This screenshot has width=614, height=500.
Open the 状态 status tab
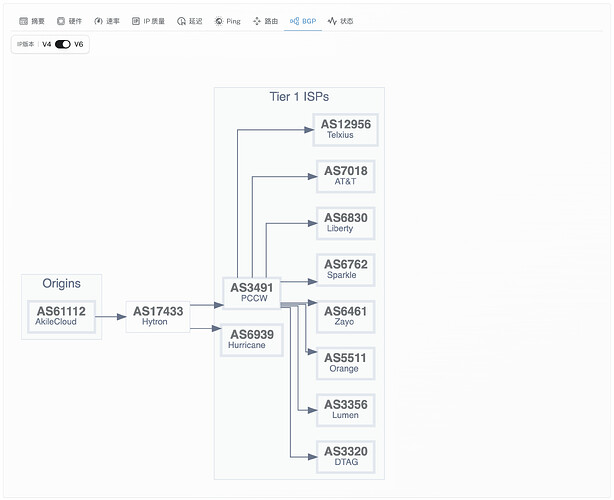[340, 21]
